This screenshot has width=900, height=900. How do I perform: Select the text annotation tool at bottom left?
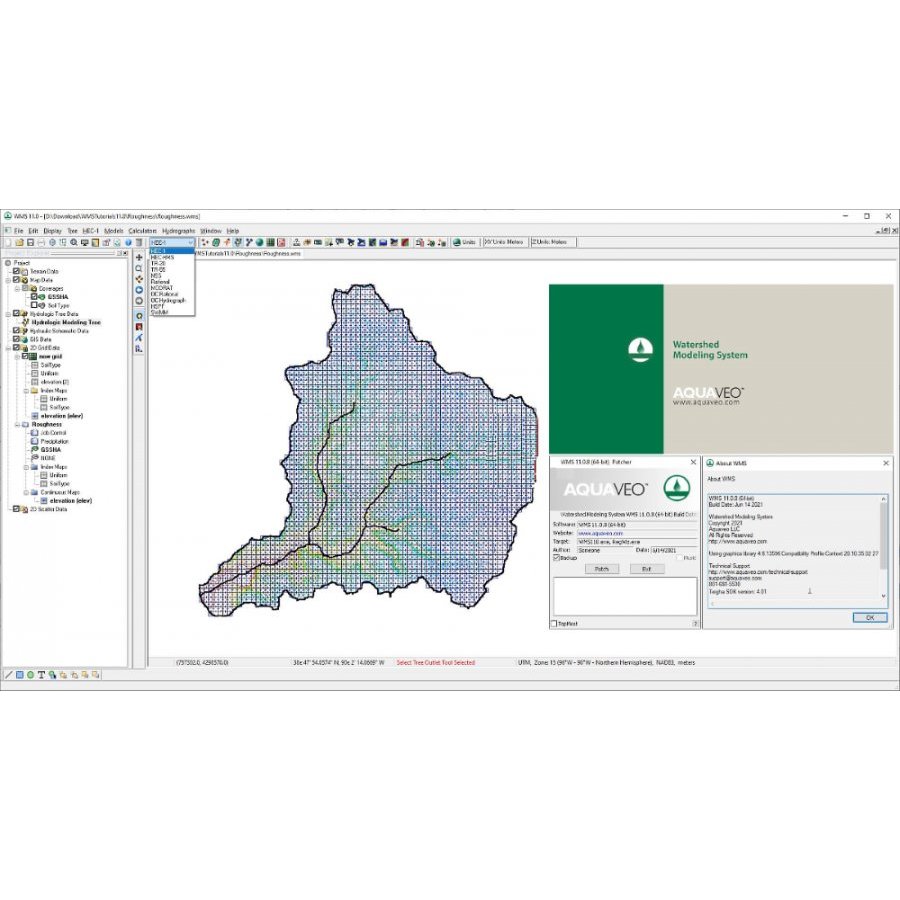[41, 675]
